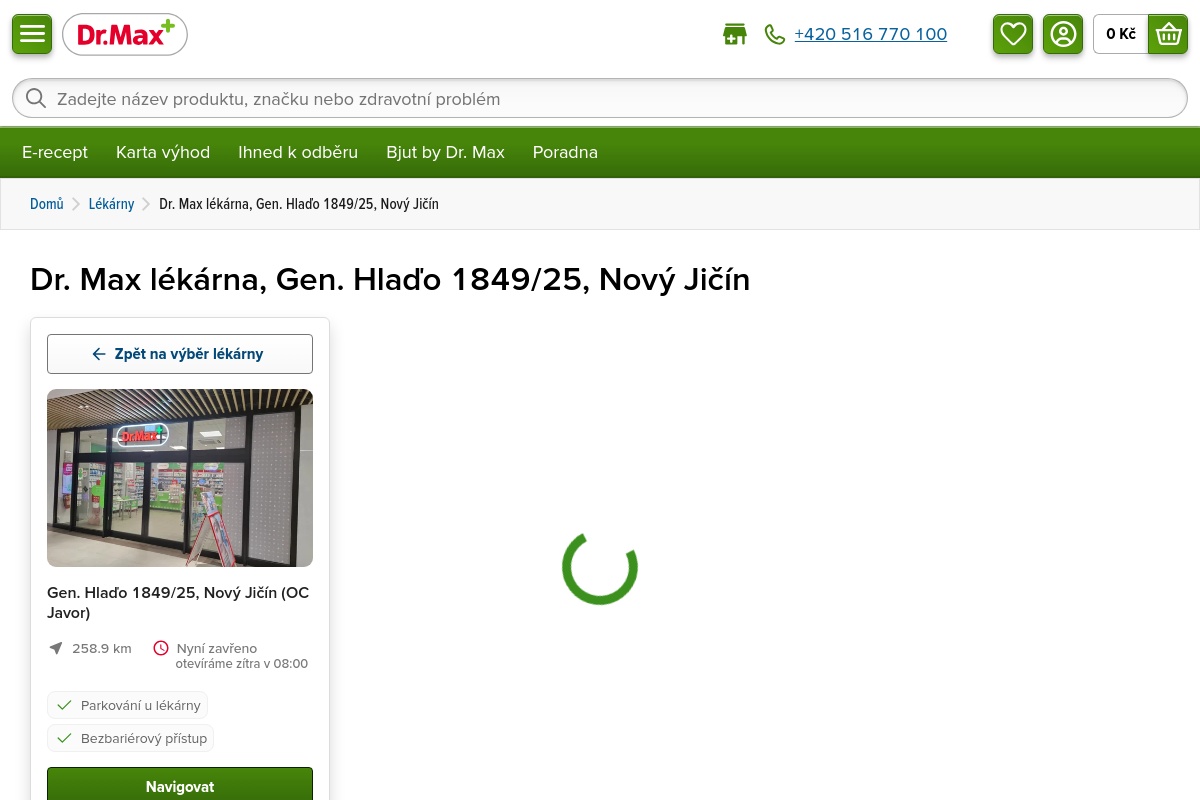Image resolution: width=1200 pixels, height=800 pixels.
Task: Call phone number +420 516 770 100
Action: (871, 34)
